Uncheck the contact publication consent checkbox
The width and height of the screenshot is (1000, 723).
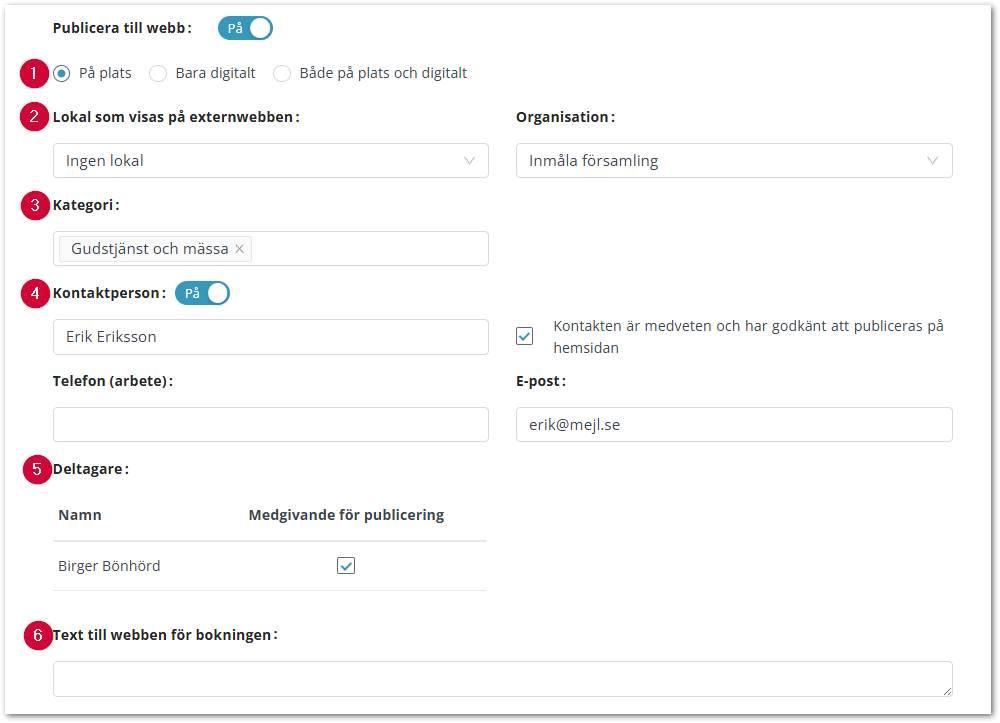click(525, 336)
